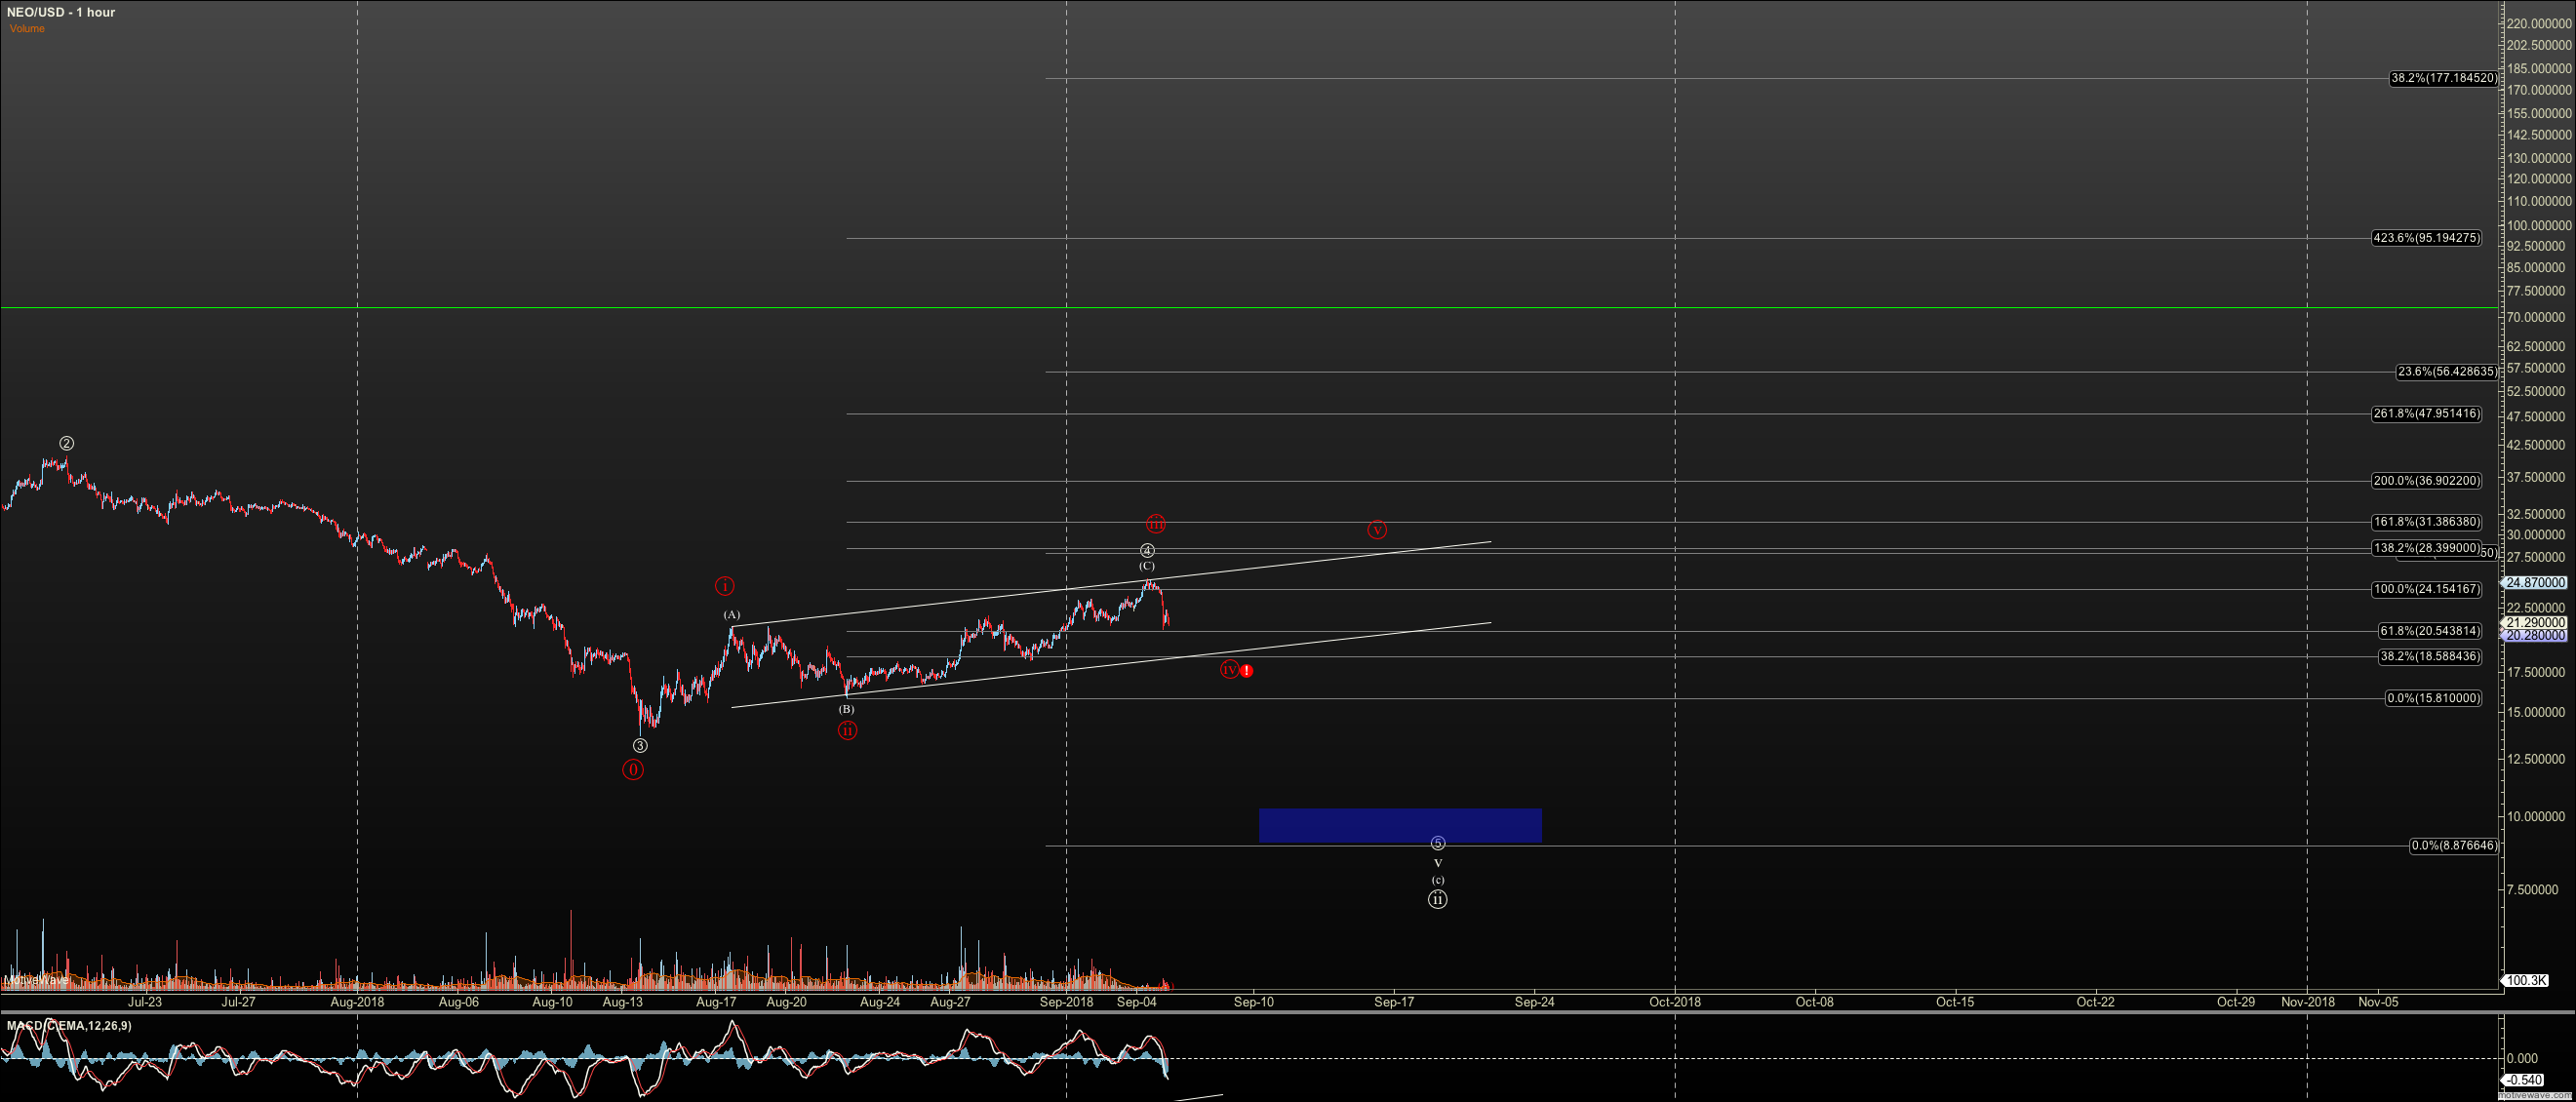The width and height of the screenshot is (2576, 1102).
Task: Select the 100.0%(24.154167) Fibonacci label
Action: click(x=2426, y=589)
